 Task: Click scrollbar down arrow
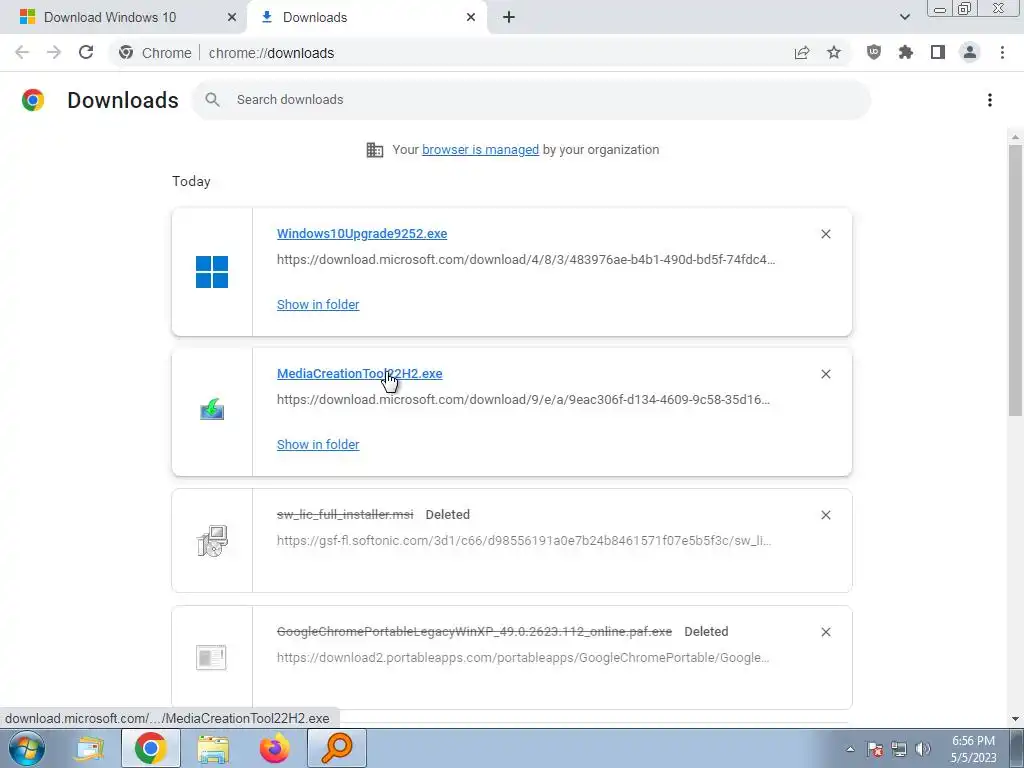click(x=1015, y=718)
